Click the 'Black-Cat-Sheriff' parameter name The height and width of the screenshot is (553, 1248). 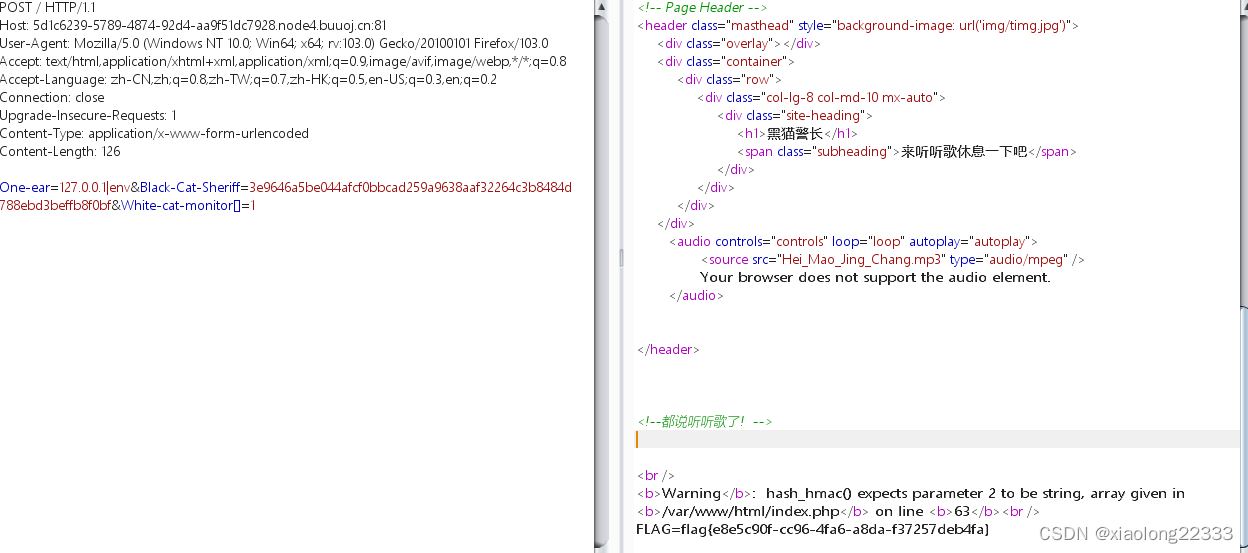(x=189, y=187)
